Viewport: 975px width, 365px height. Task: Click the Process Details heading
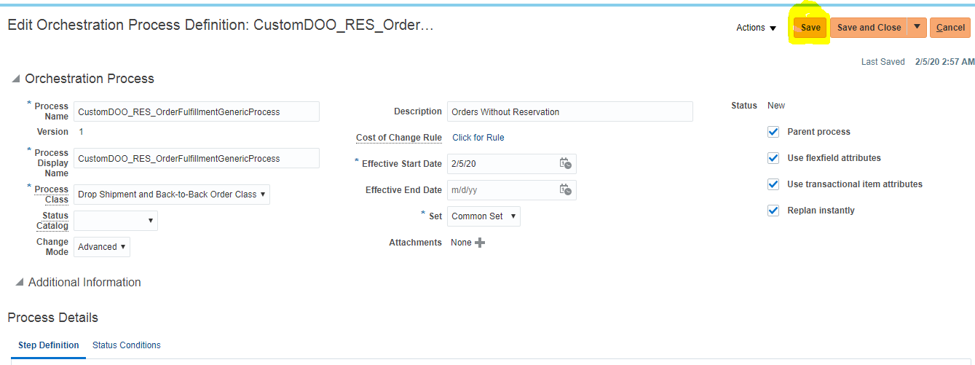pos(53,318)
